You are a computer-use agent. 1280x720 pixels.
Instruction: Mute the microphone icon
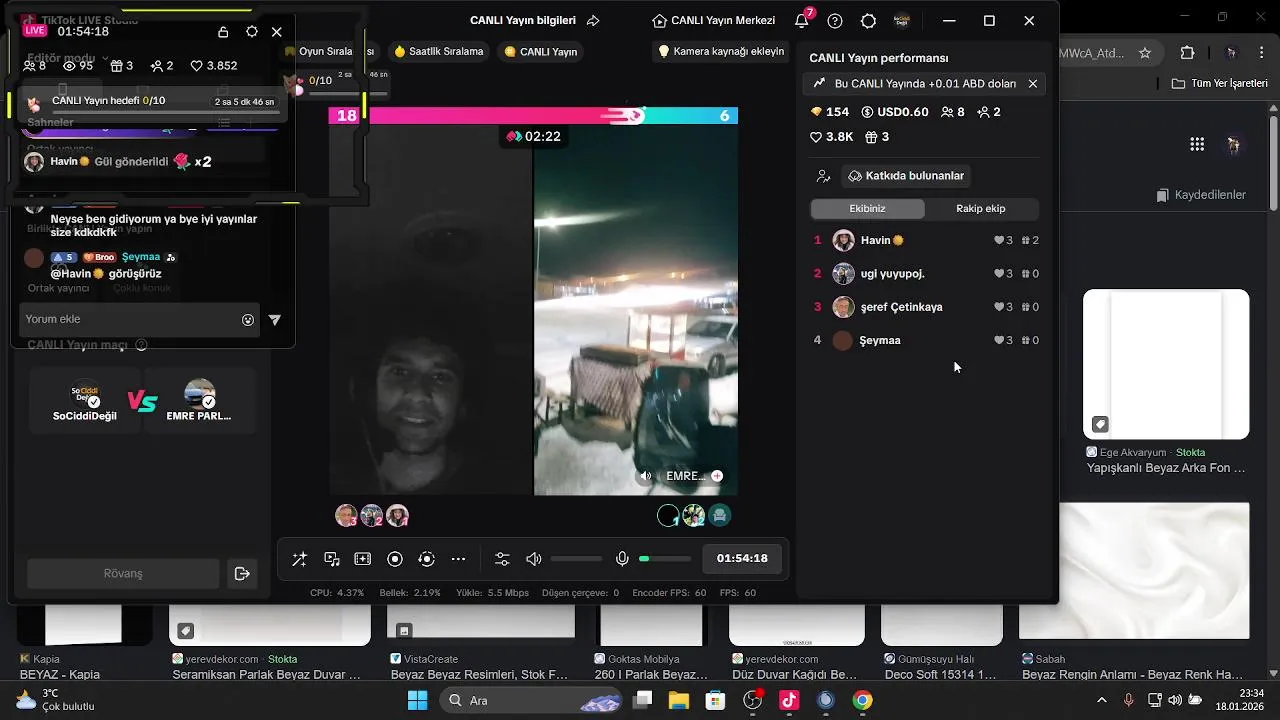622,559
